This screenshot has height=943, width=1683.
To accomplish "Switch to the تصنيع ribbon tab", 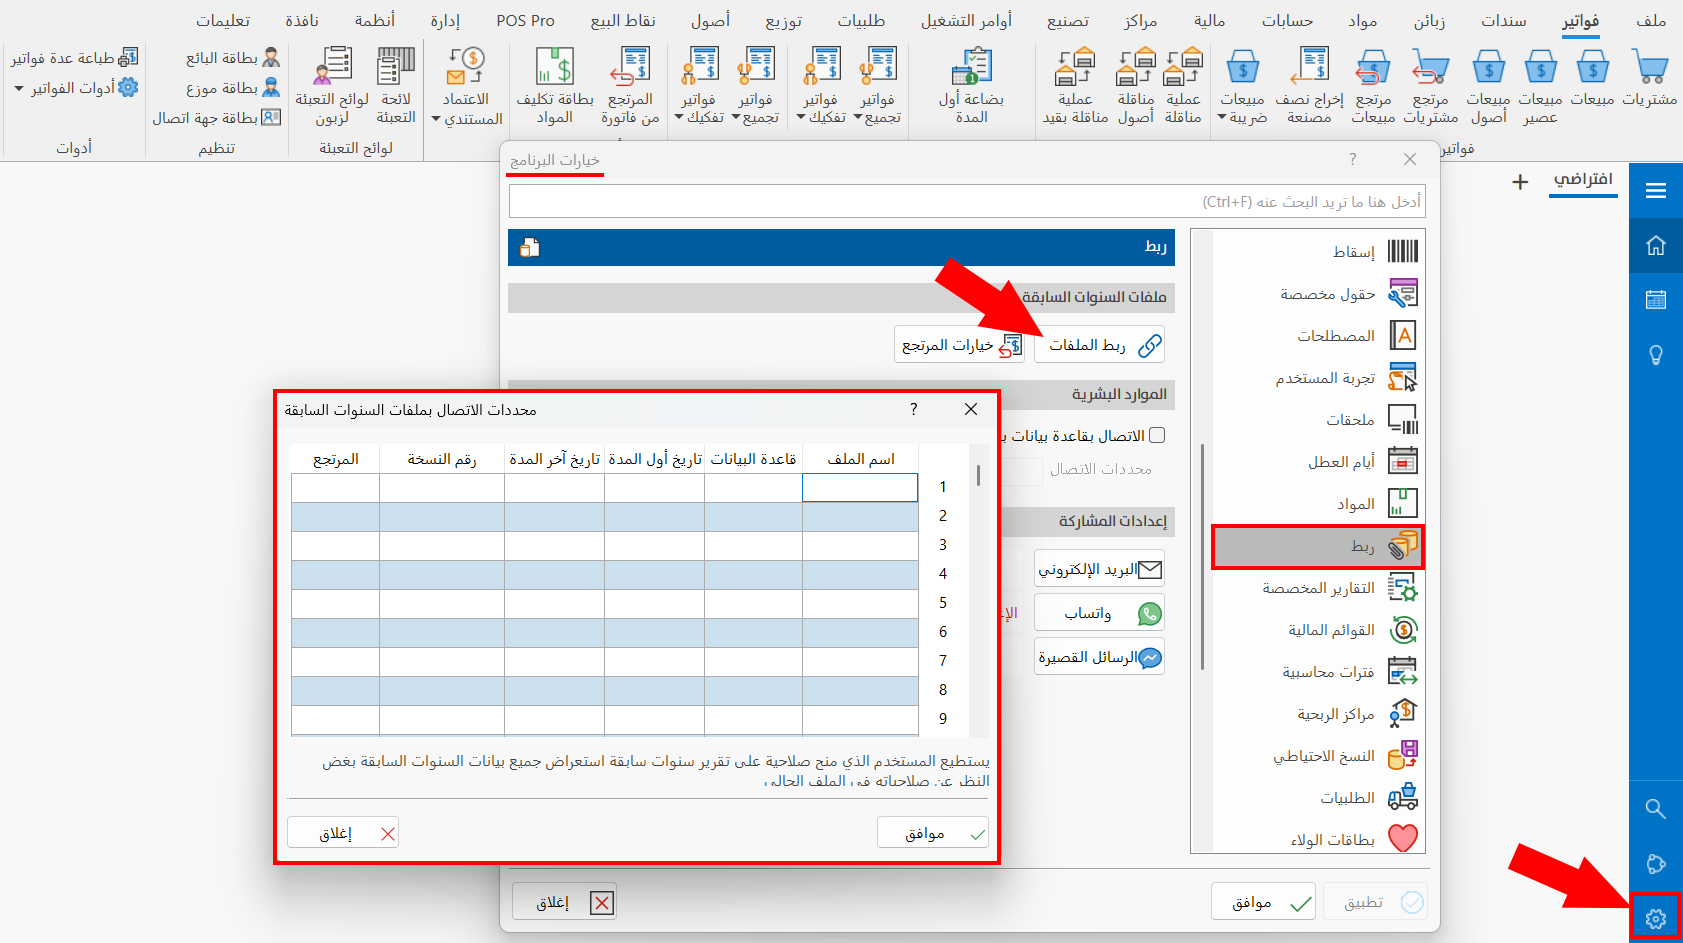I will point(1066,20).
